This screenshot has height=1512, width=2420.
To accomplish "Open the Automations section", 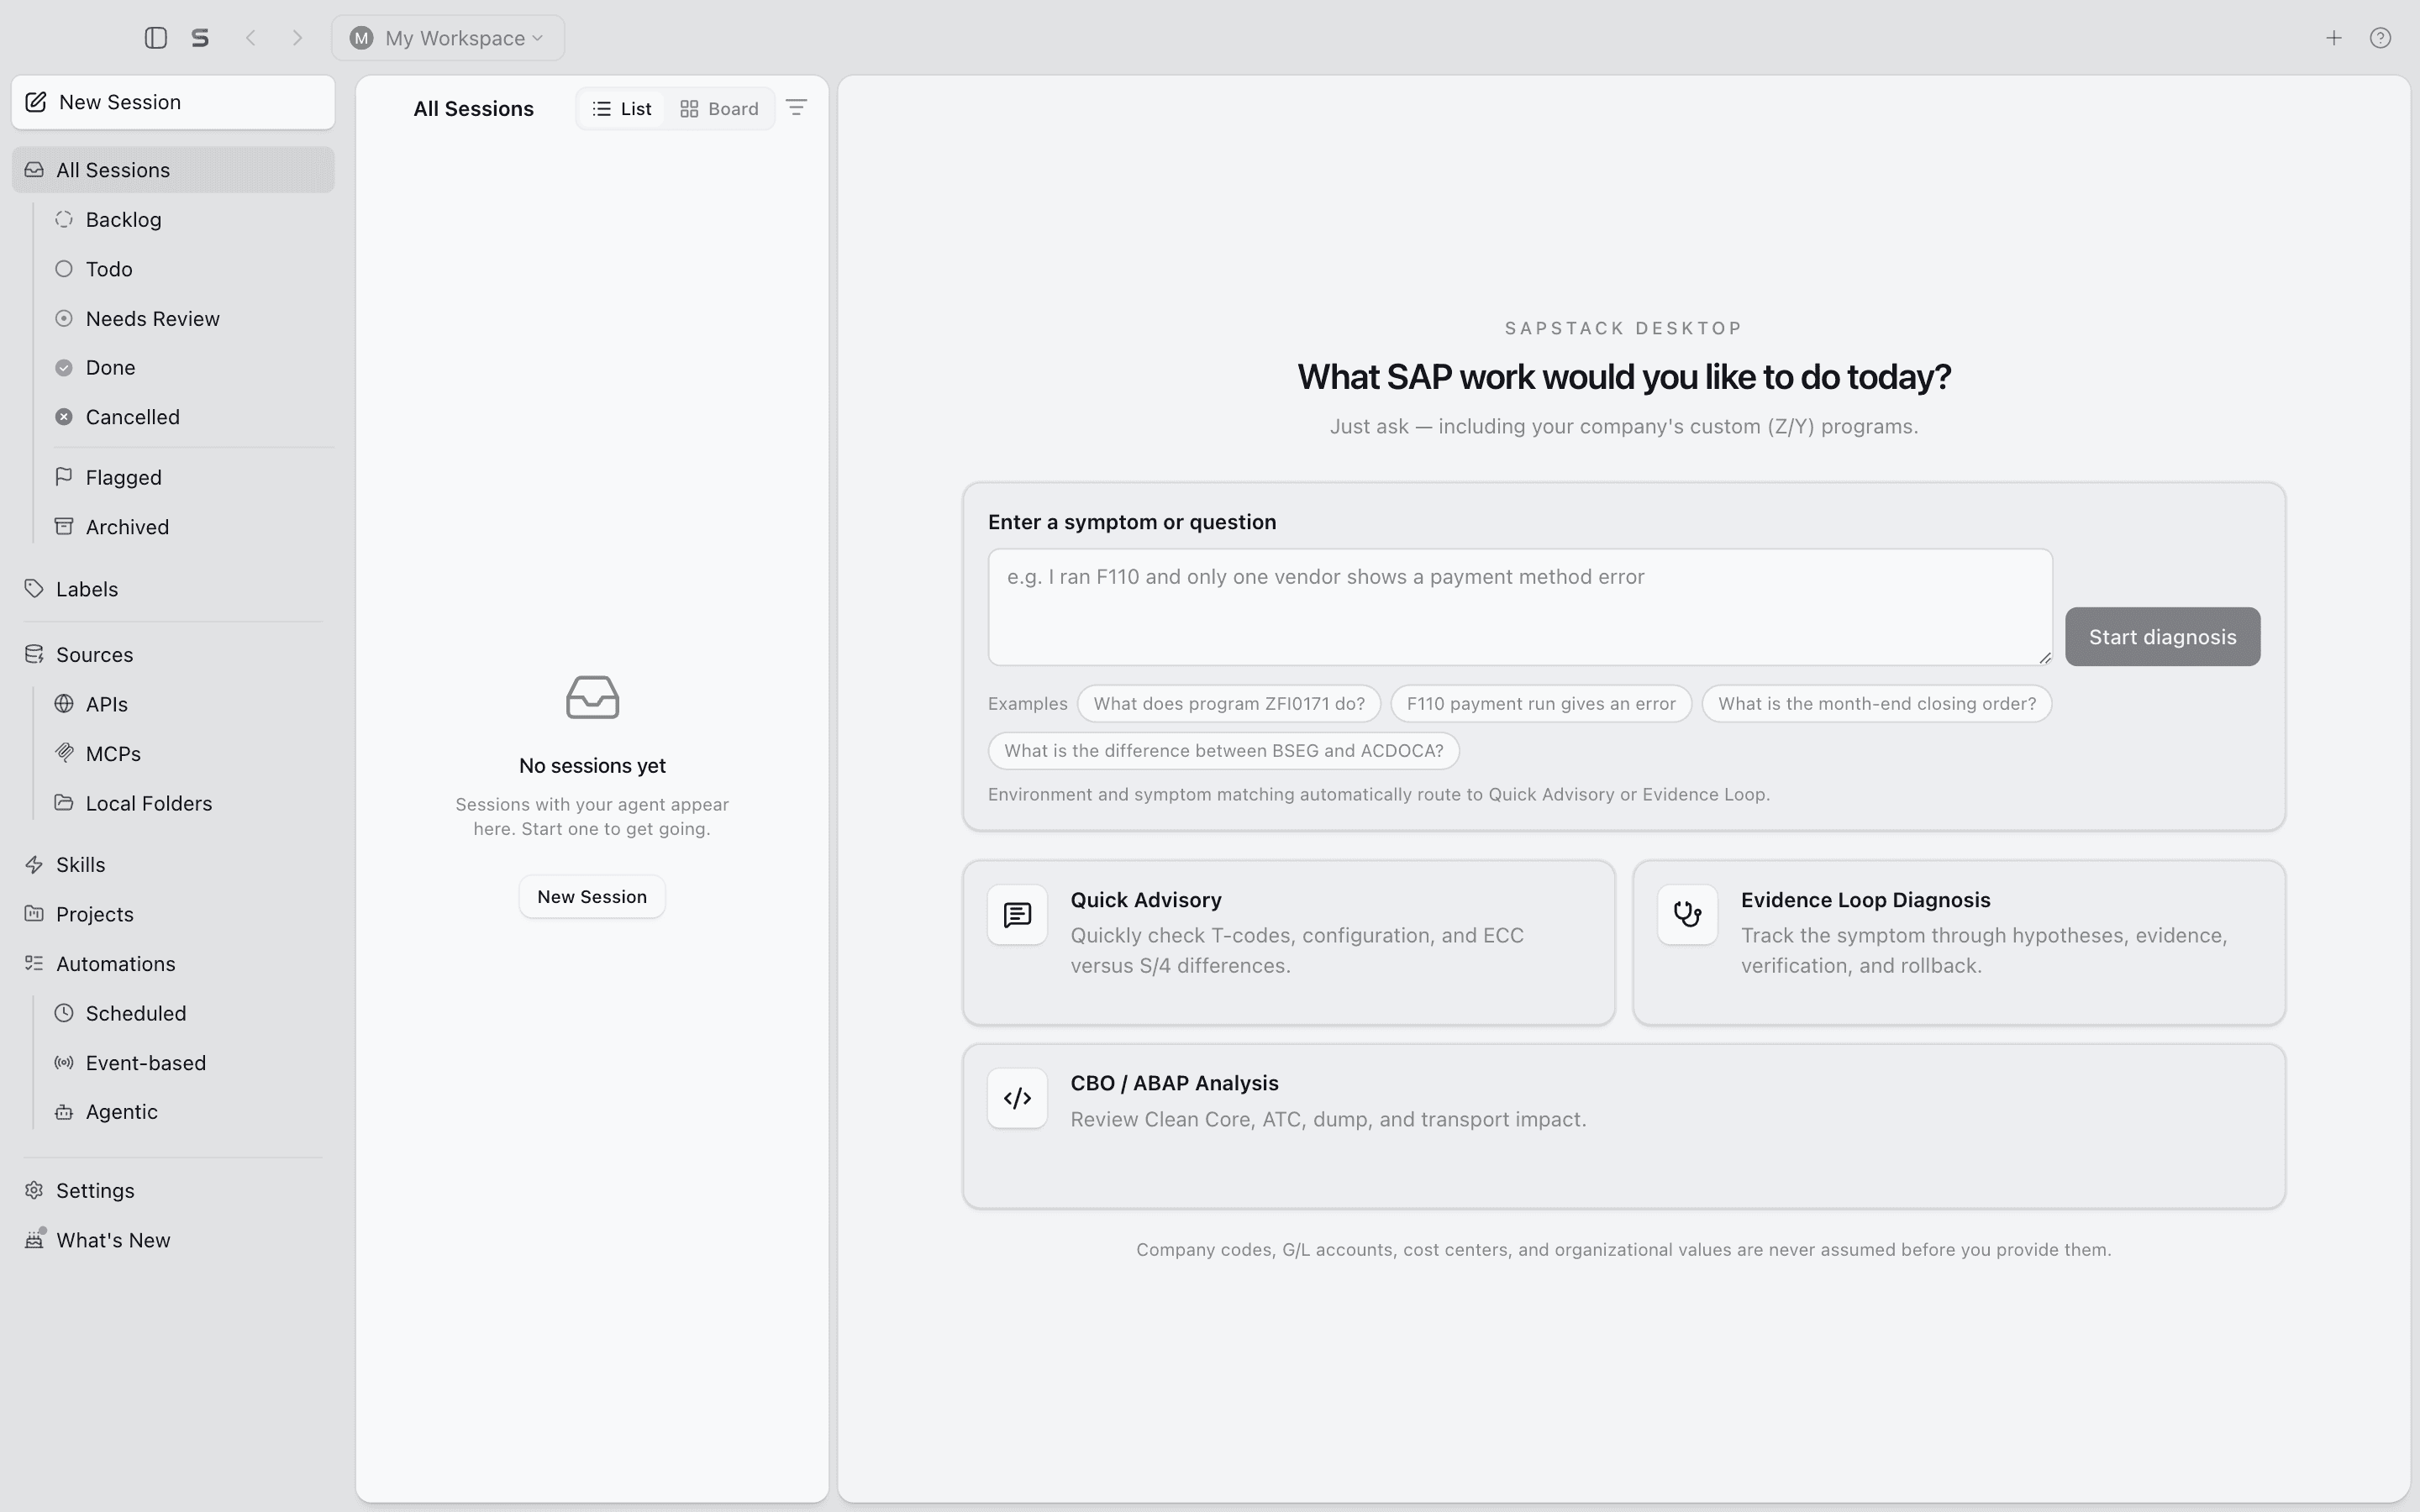I will pos(173,963).
